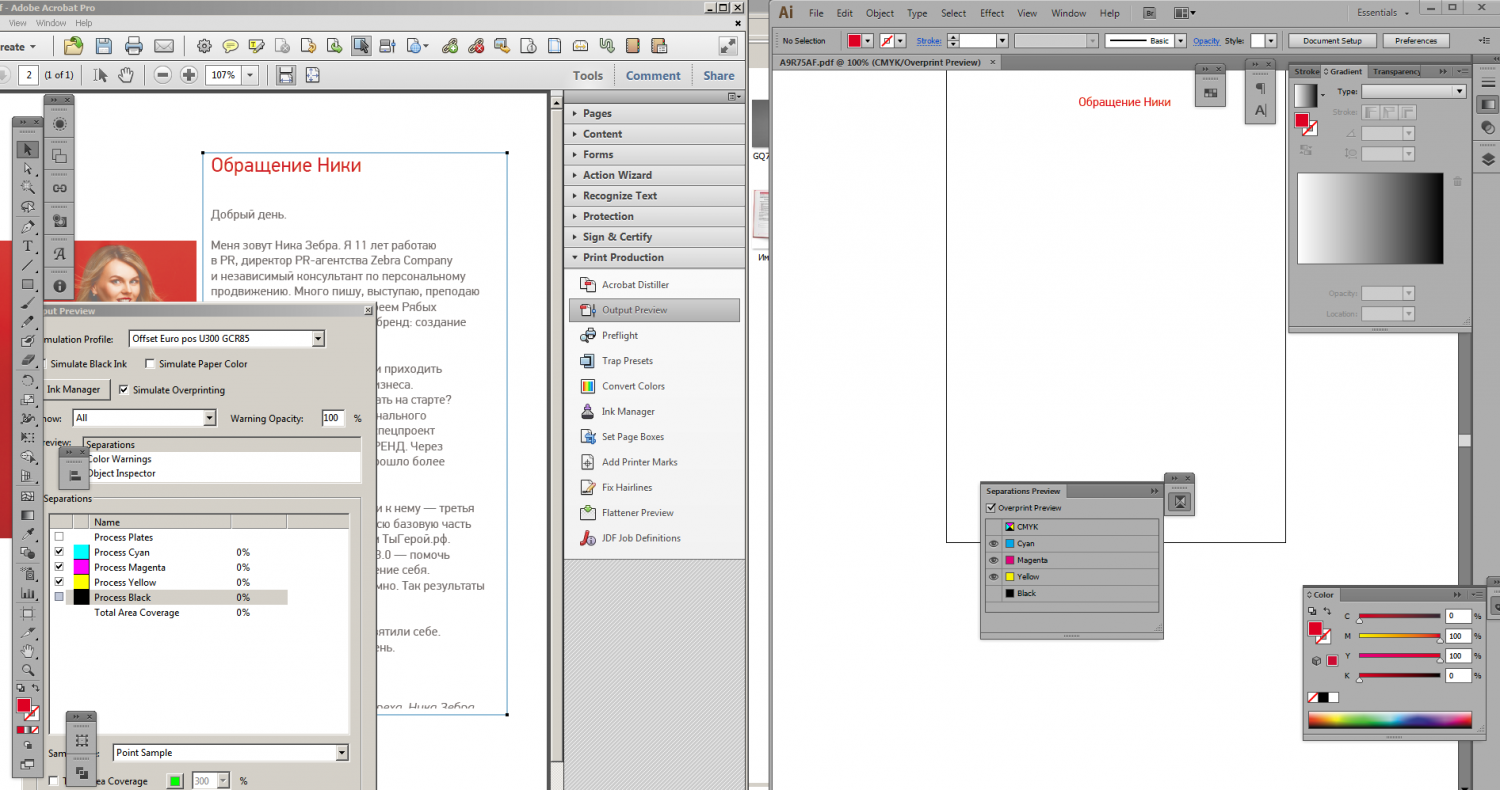This screenshot has width=1500, height=790.
Task: Open the Comment pane in Acrobat
Action: tap(653, 75)
